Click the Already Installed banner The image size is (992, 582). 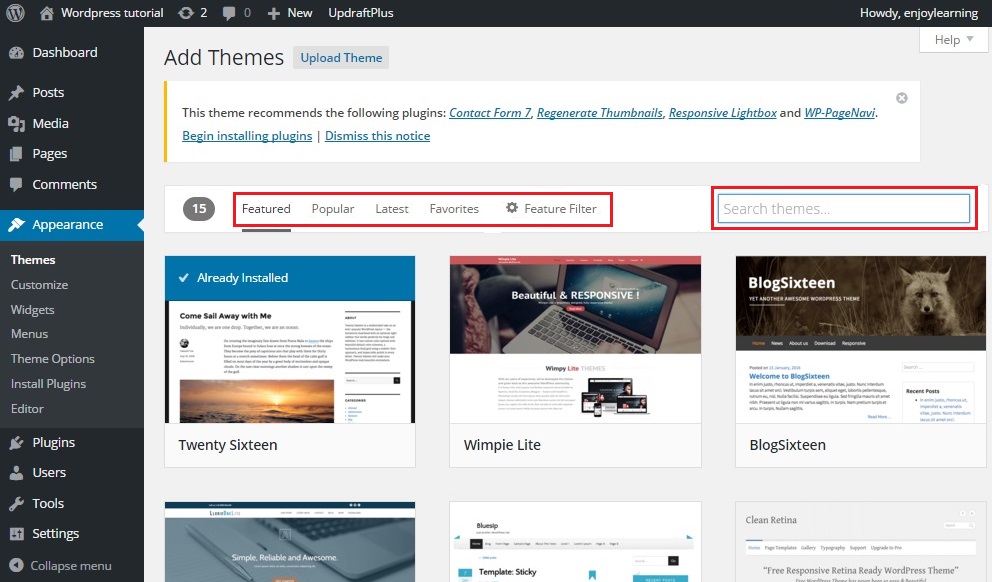tap(290, 278)
